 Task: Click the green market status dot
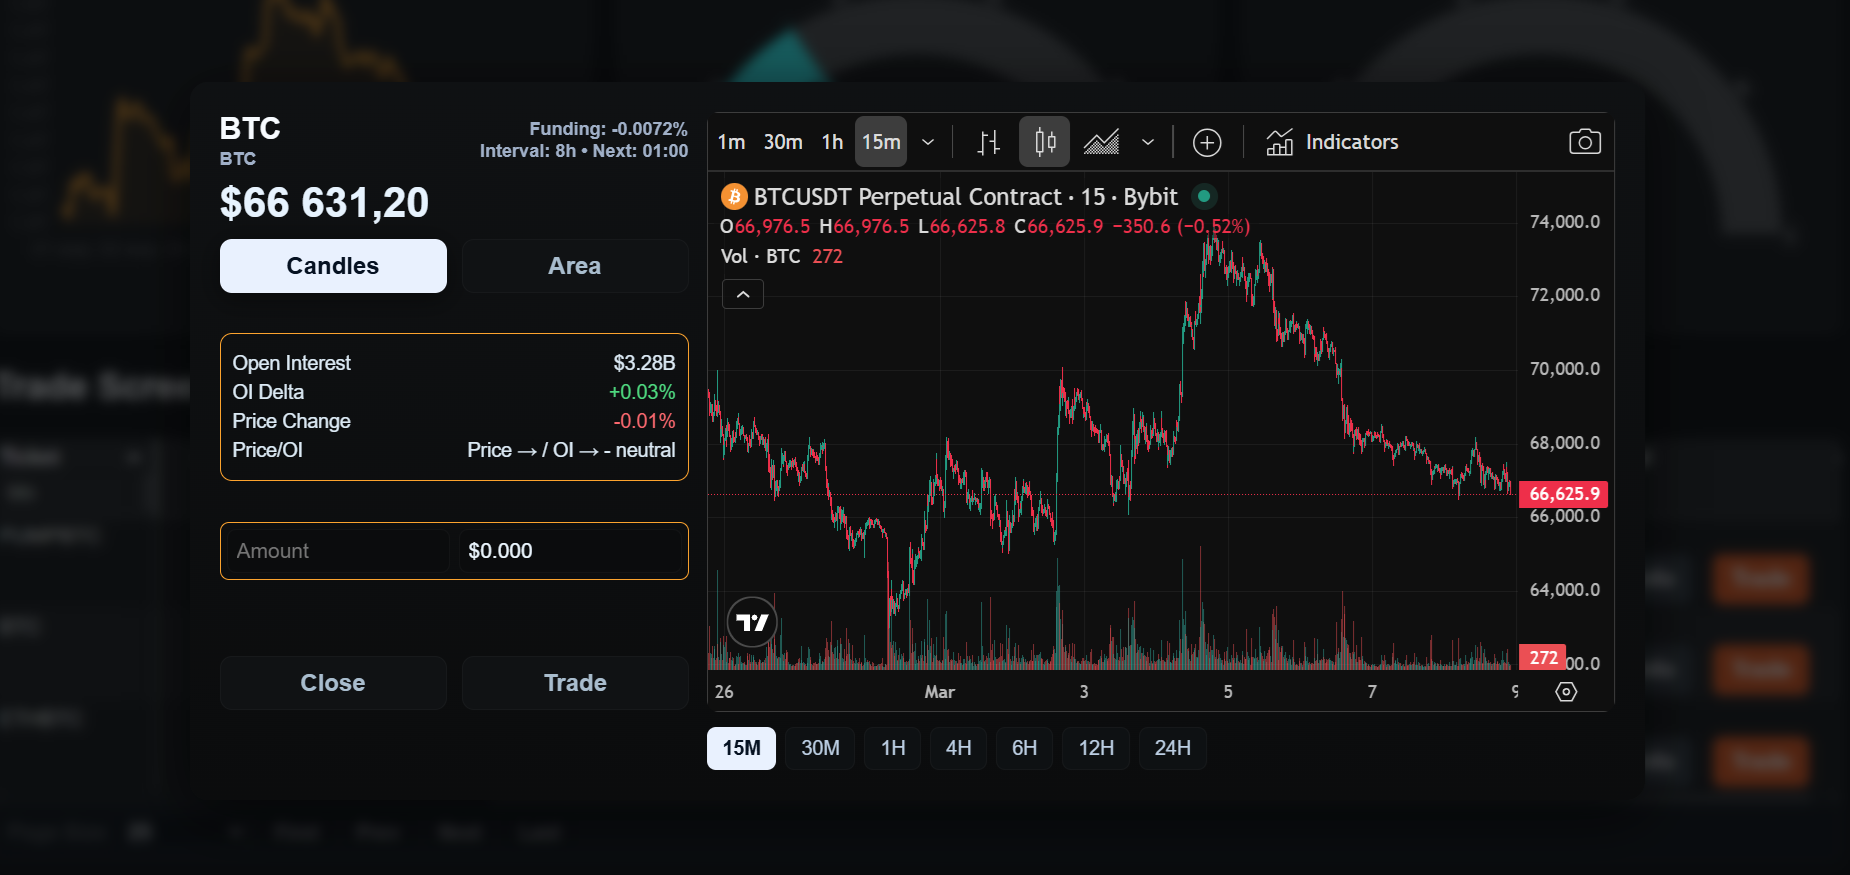coord(1204,196)
